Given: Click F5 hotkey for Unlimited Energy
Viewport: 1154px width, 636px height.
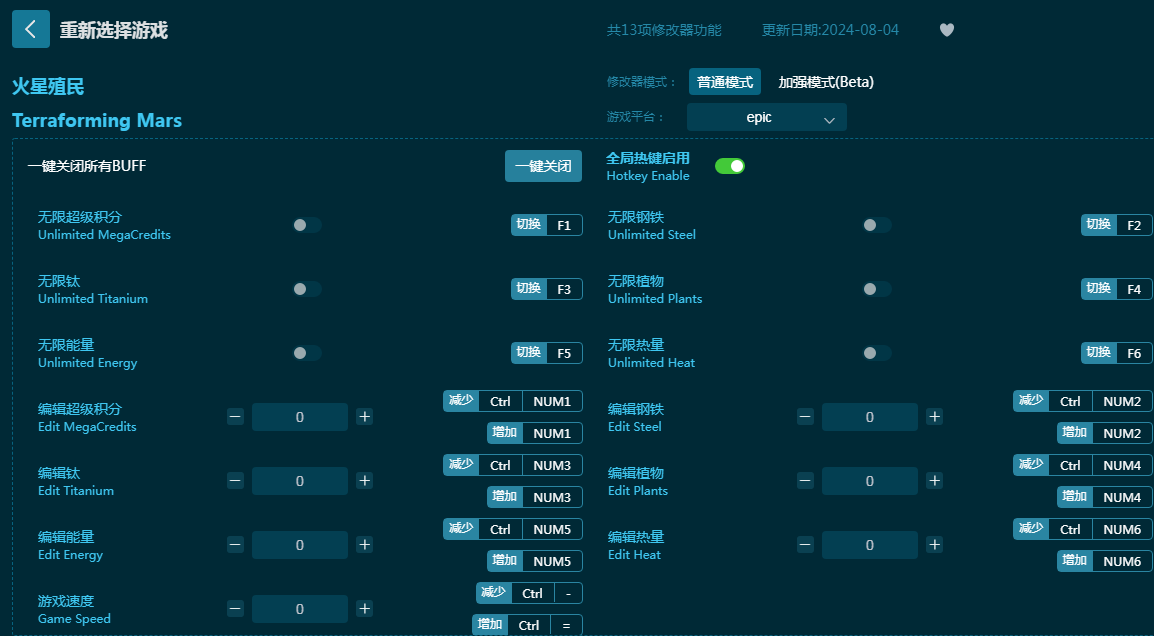Looking at the screenshot, I should click(x=547, y=353).
